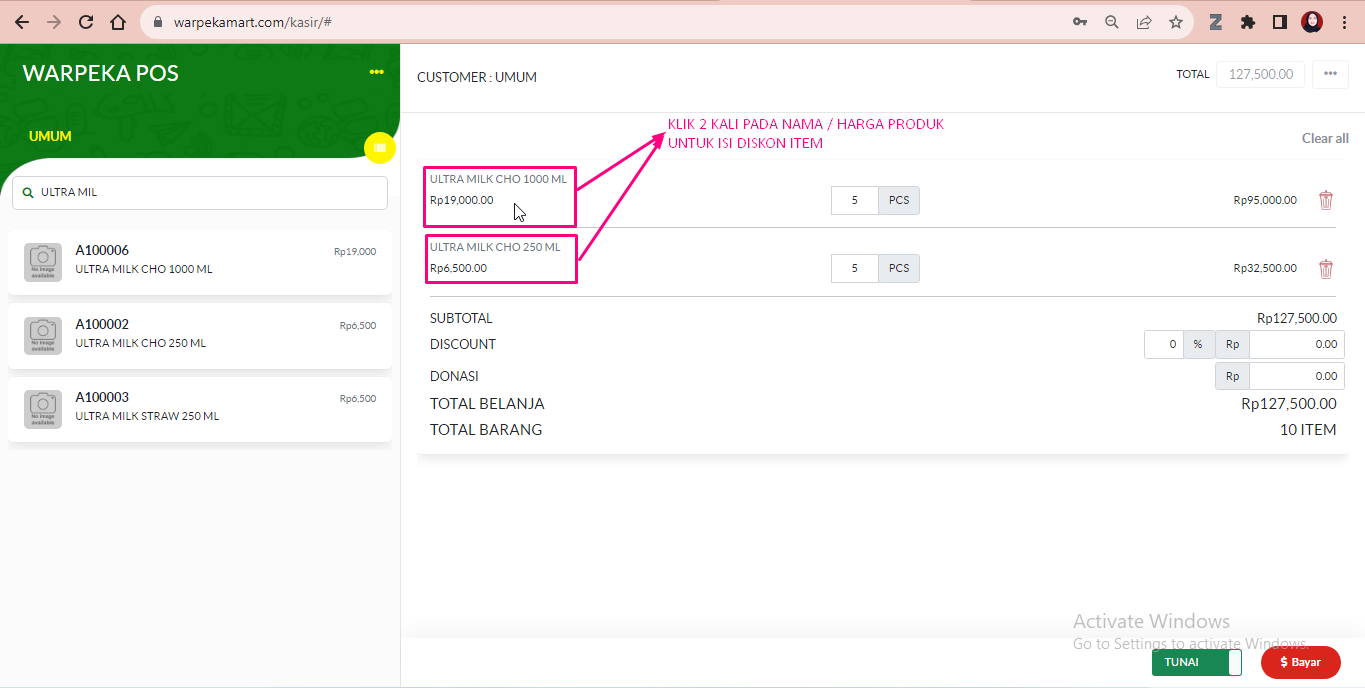Edit quantity of ULTRA MILK CHO 250 ML

click(855, 268)
